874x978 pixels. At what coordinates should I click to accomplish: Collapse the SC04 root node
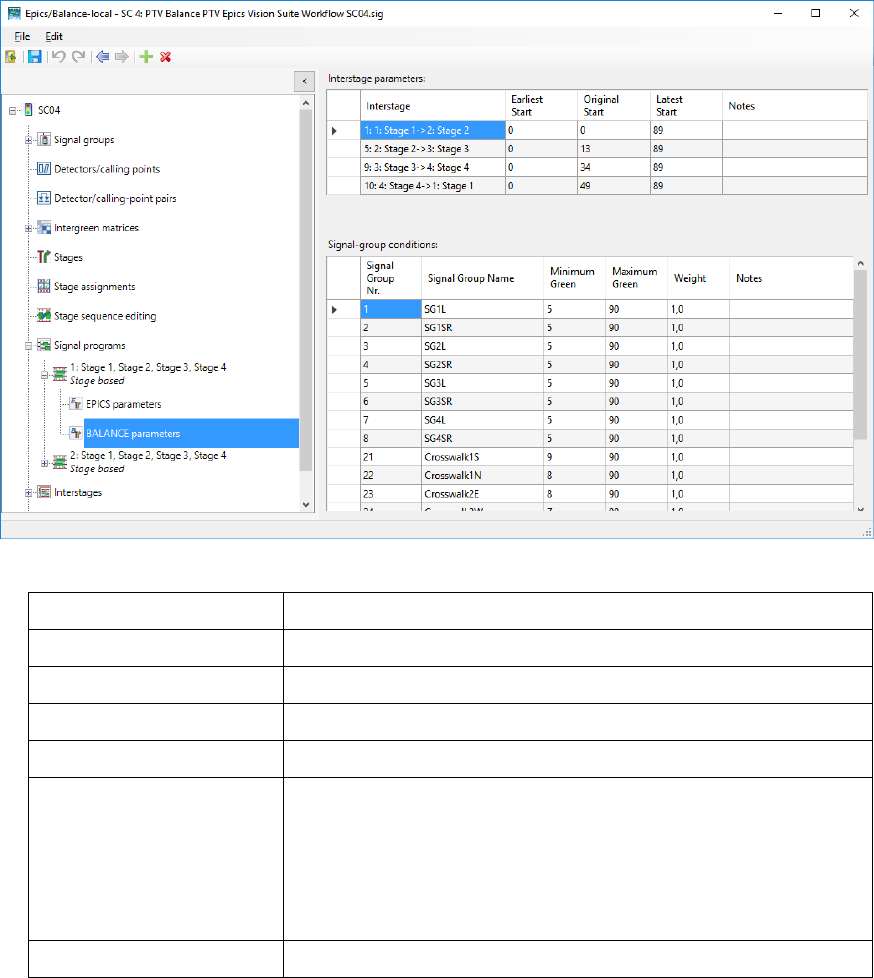(x=12, y=110)
